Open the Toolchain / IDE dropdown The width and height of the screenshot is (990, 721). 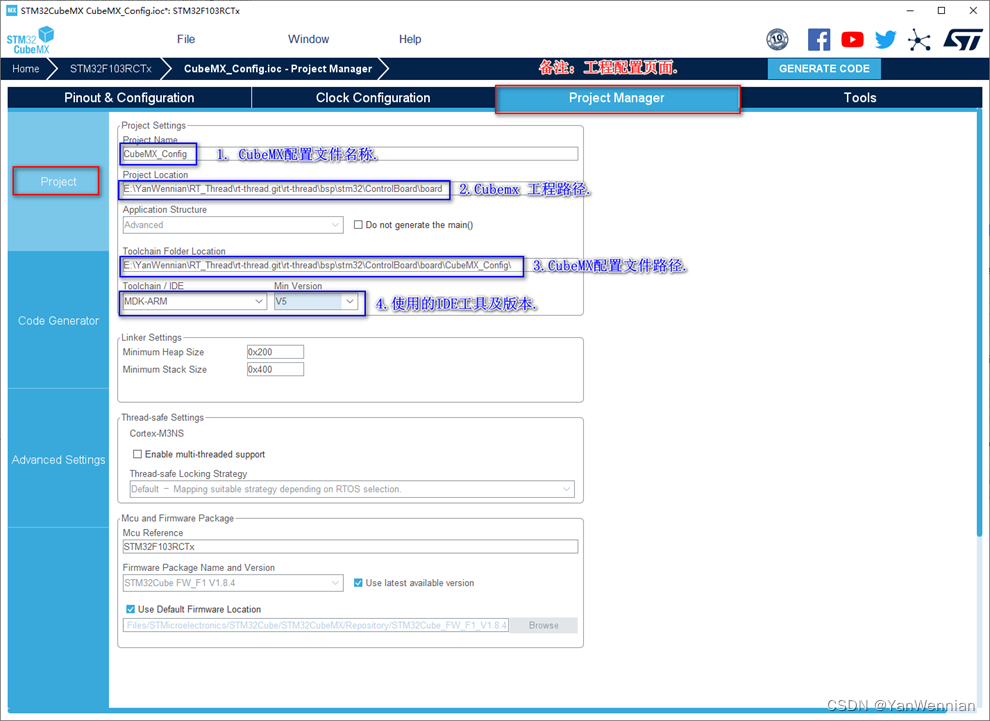194,301
